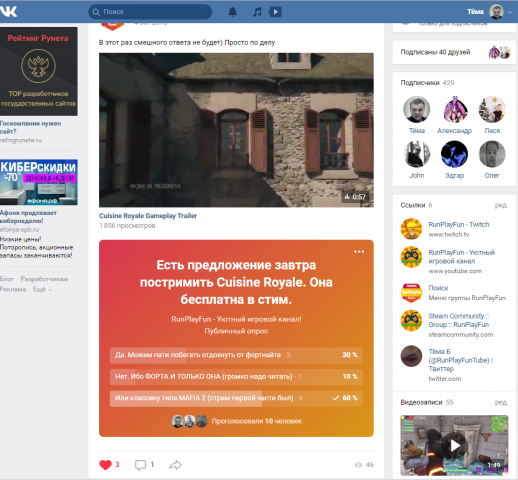Edit the Видеозаписи section via ред.
The image size is (518, 480).
pyautogui.click(x=501, y=403)
